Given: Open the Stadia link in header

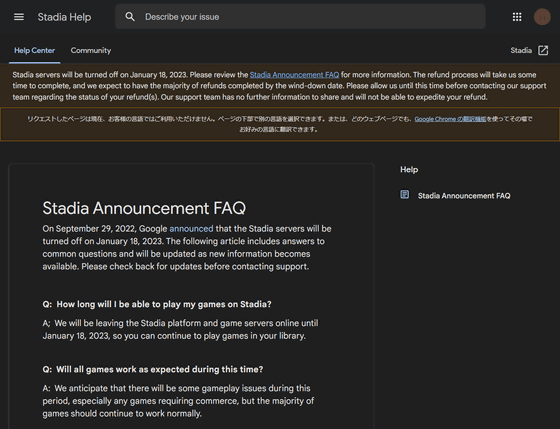Looking at the screenshot, I should point(521,50).
